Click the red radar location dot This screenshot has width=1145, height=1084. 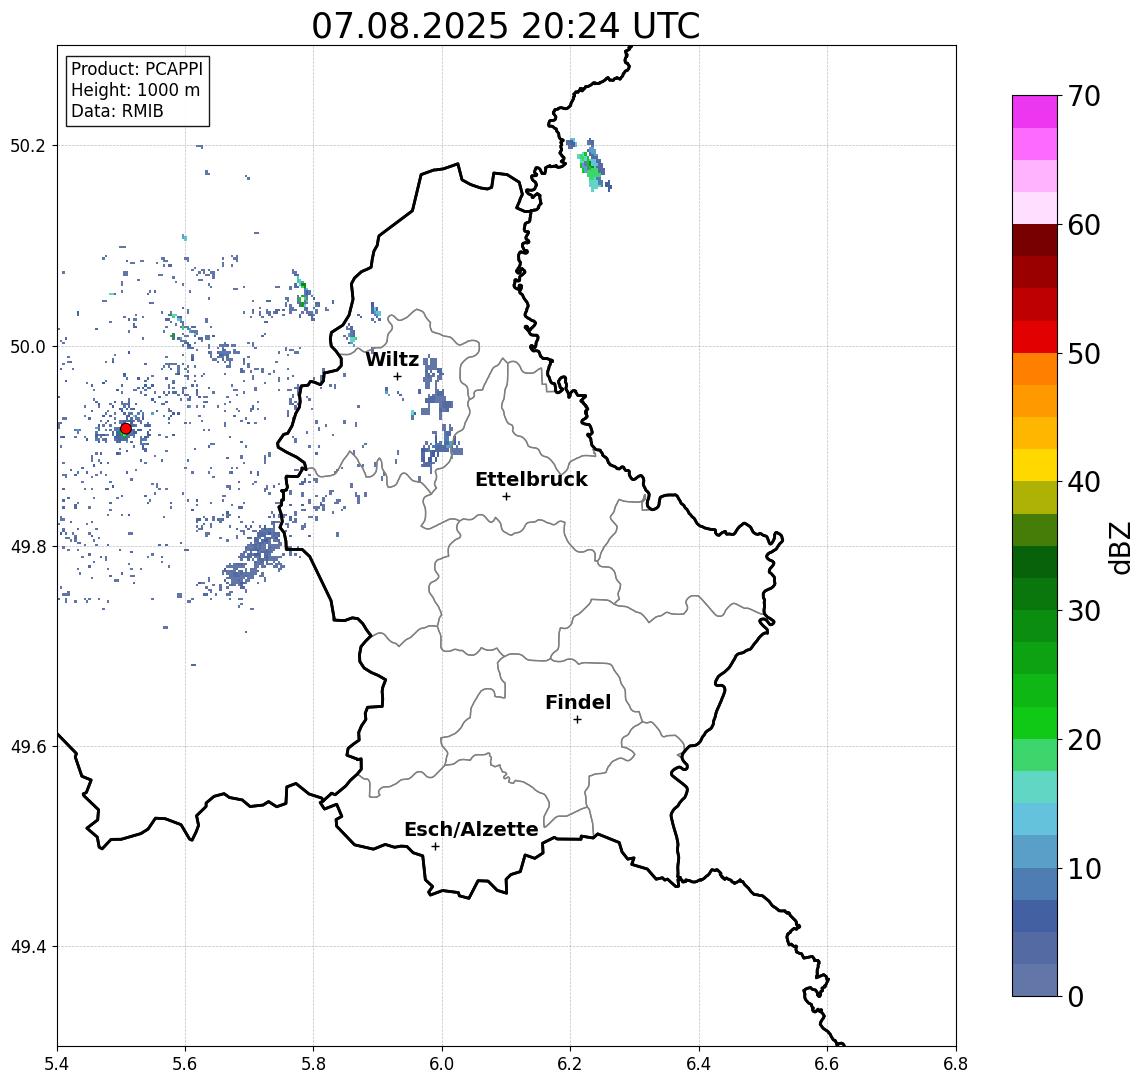click(126, 429)
